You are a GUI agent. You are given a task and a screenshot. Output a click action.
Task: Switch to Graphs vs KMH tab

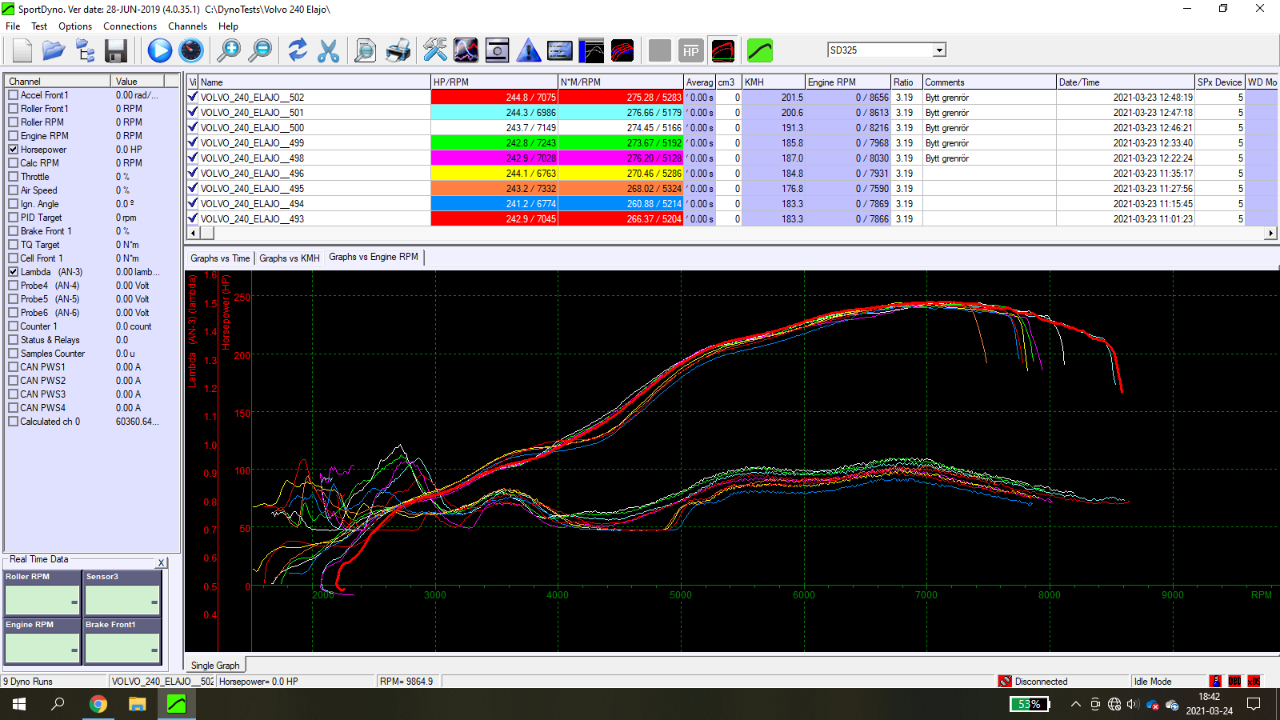pos(289,258)
